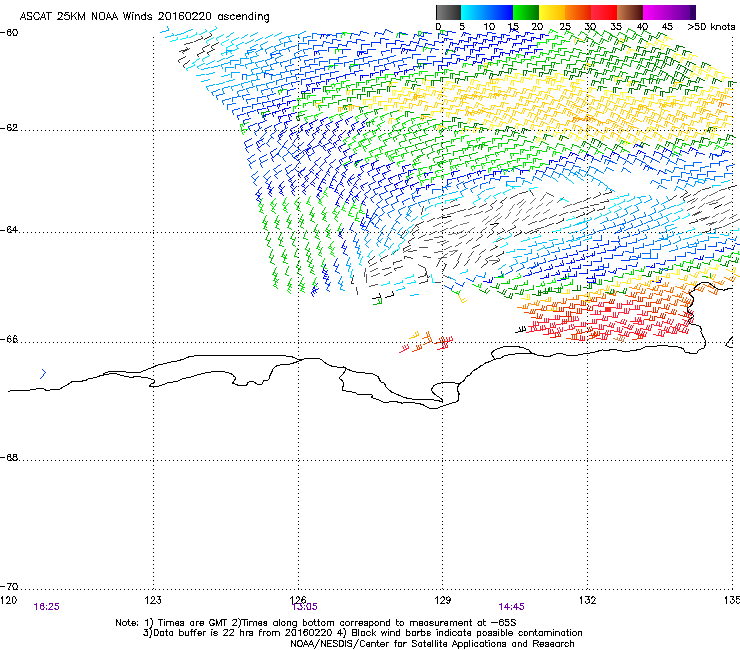Click the cyan-blue 5-15 knots color segment
The width and height of the screenshot is (740, 650).
[487, 12]
